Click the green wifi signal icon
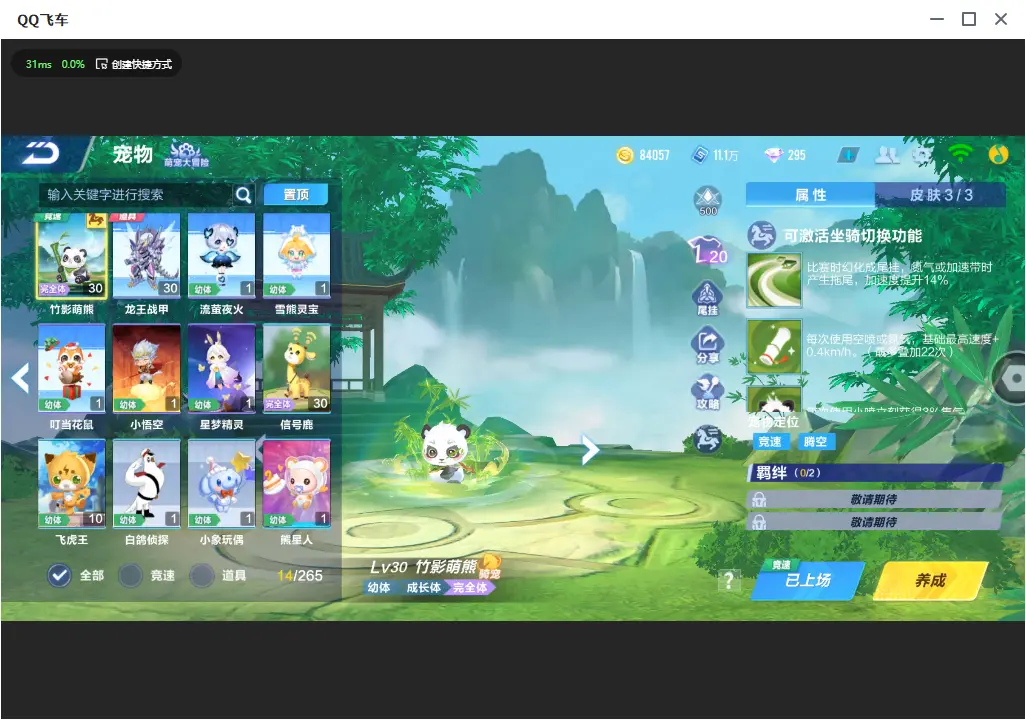 pyautogui.click(x=960, y=154)
